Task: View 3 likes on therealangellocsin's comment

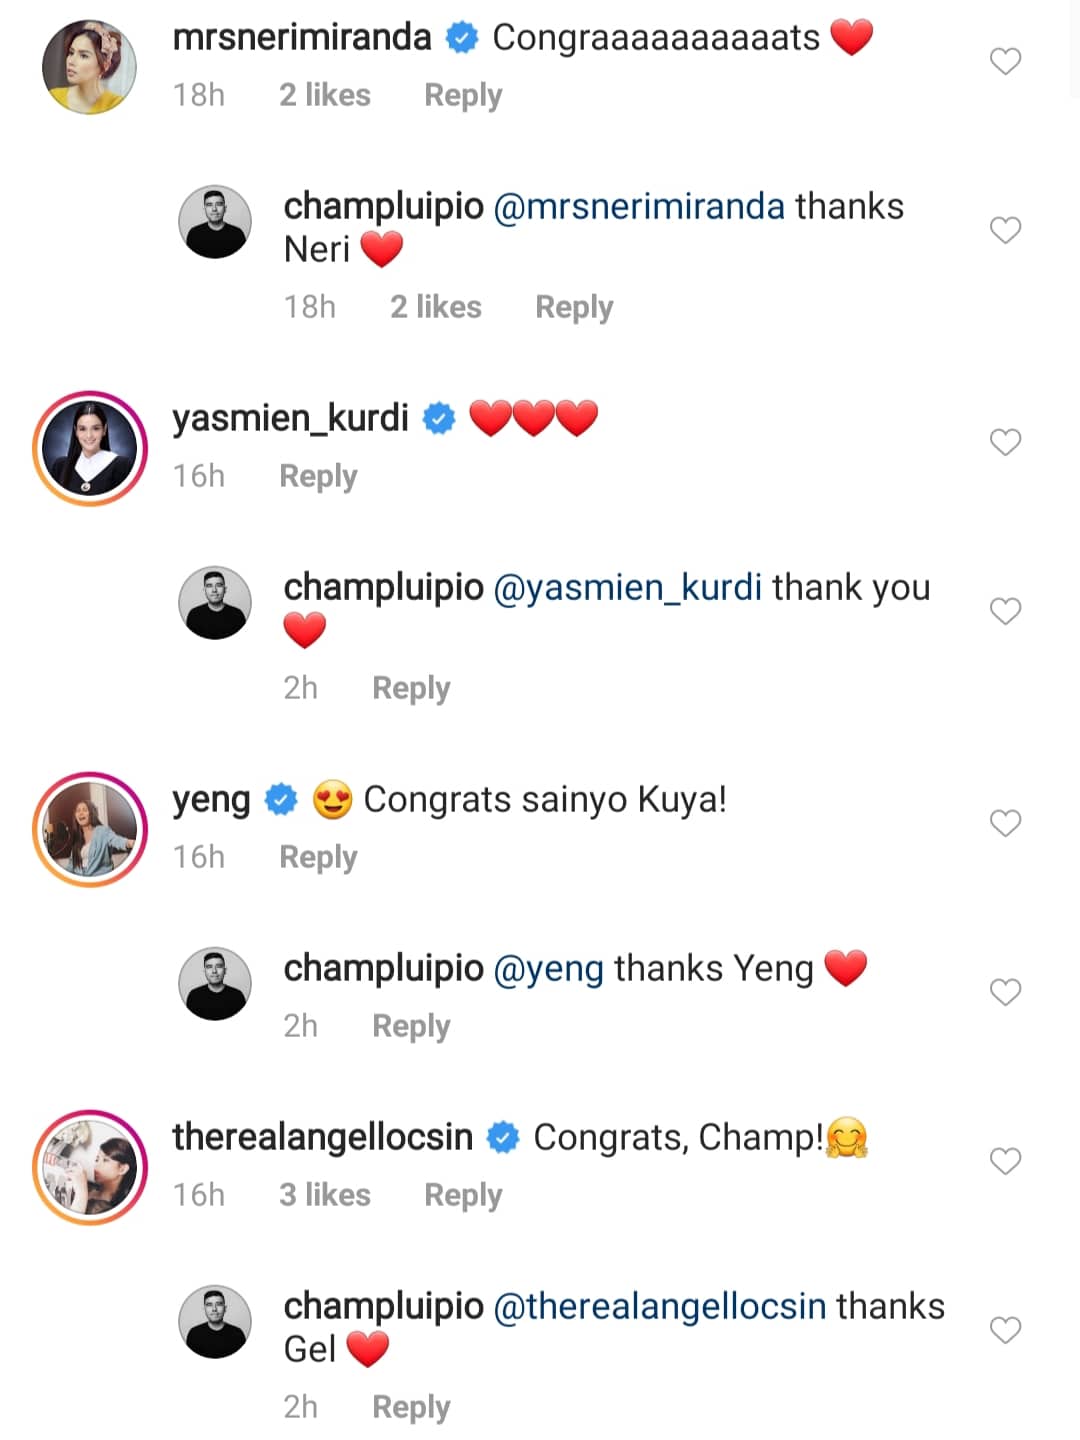Action: (325, 1196)
